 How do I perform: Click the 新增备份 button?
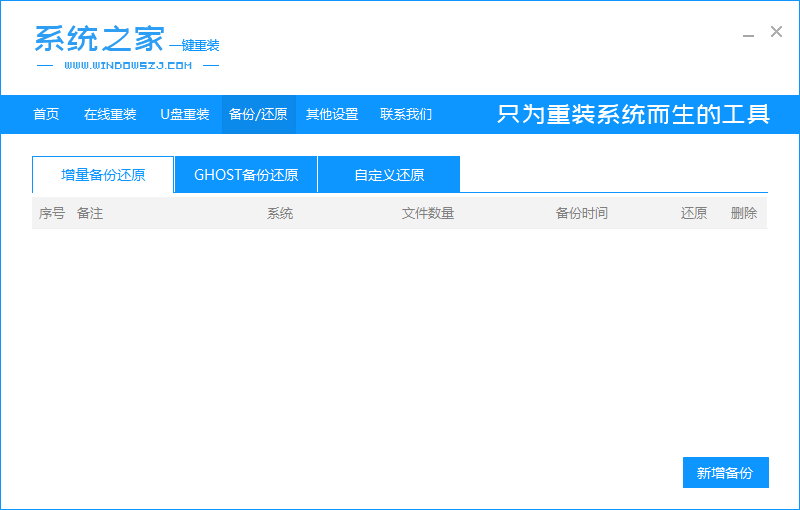[x=726, y=473]
